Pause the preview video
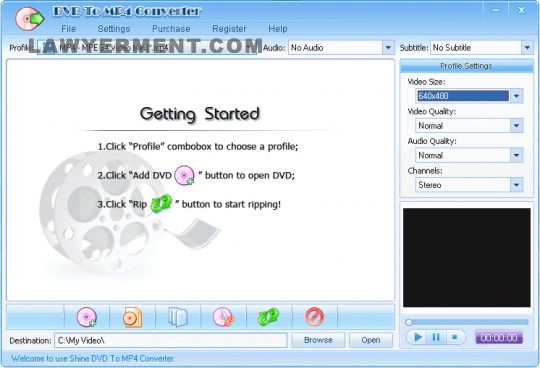This screenshot has height=368, width=540. coord(436,337)
